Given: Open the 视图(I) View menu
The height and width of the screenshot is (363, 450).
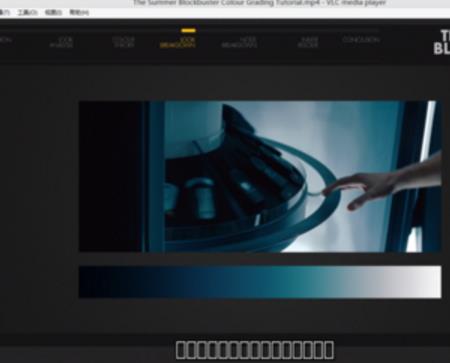Looking at the screenshot, I should pyautogui.click(x=53, y=12).
